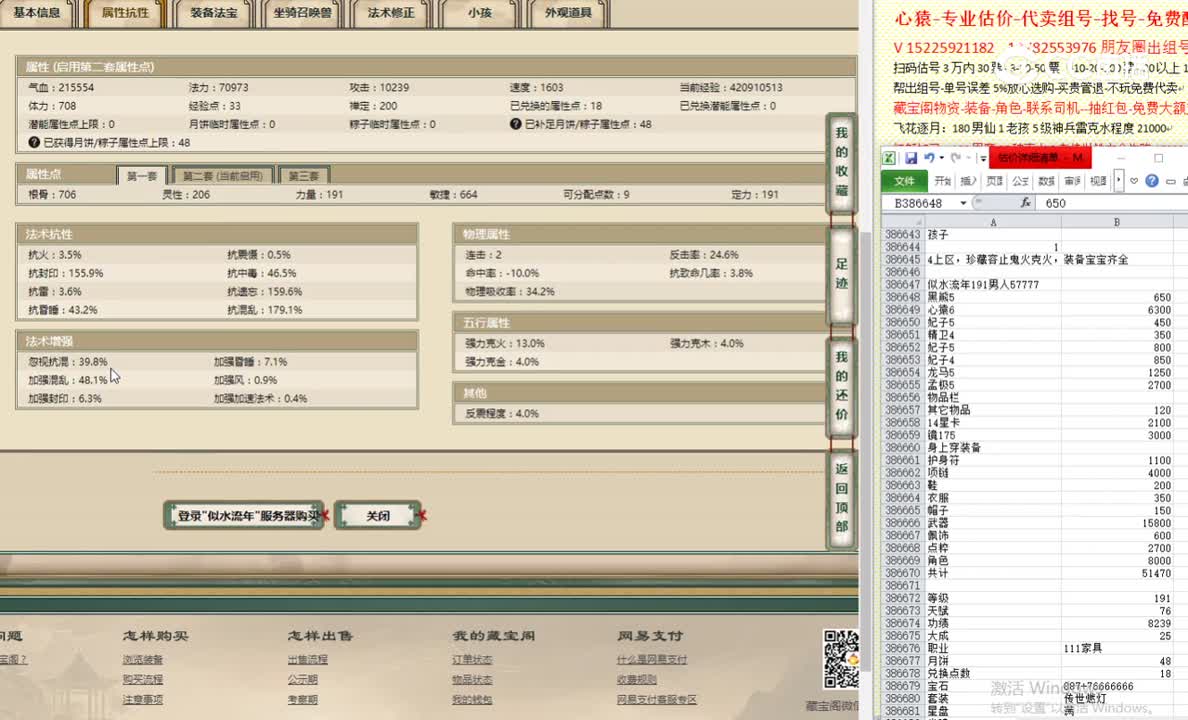The image size is (1188, 720).
Task: Open the 公示期 footer link
Action: 302,679
